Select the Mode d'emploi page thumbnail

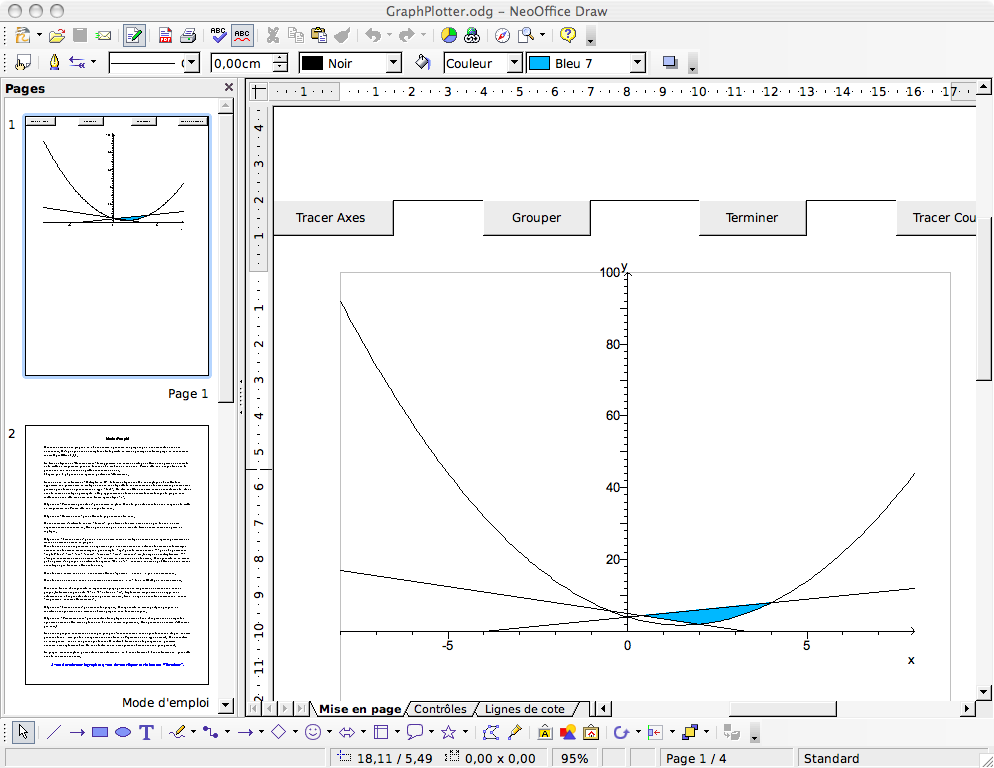[x=117, y=554]
